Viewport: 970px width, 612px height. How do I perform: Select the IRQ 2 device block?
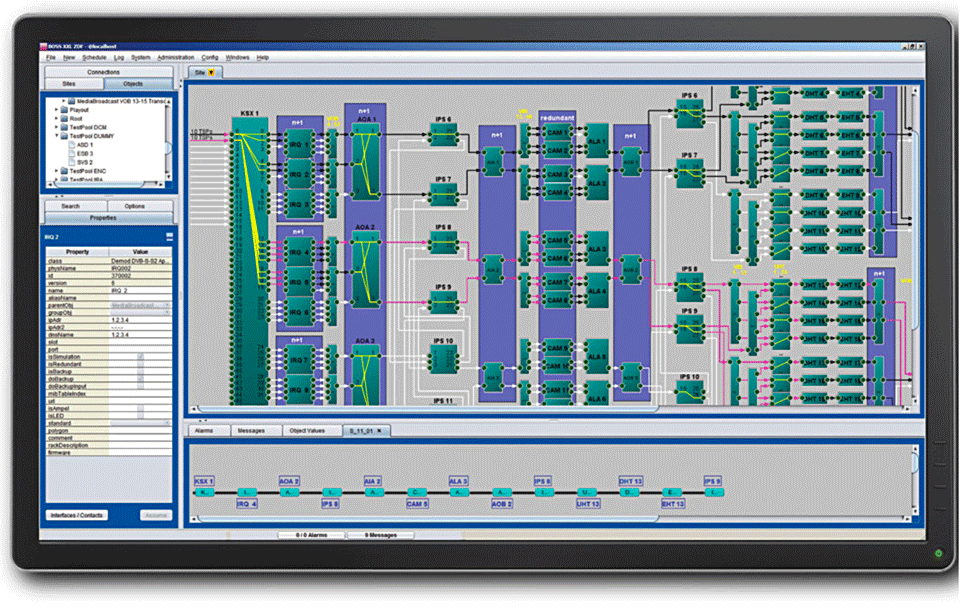(x=298, y=176)
